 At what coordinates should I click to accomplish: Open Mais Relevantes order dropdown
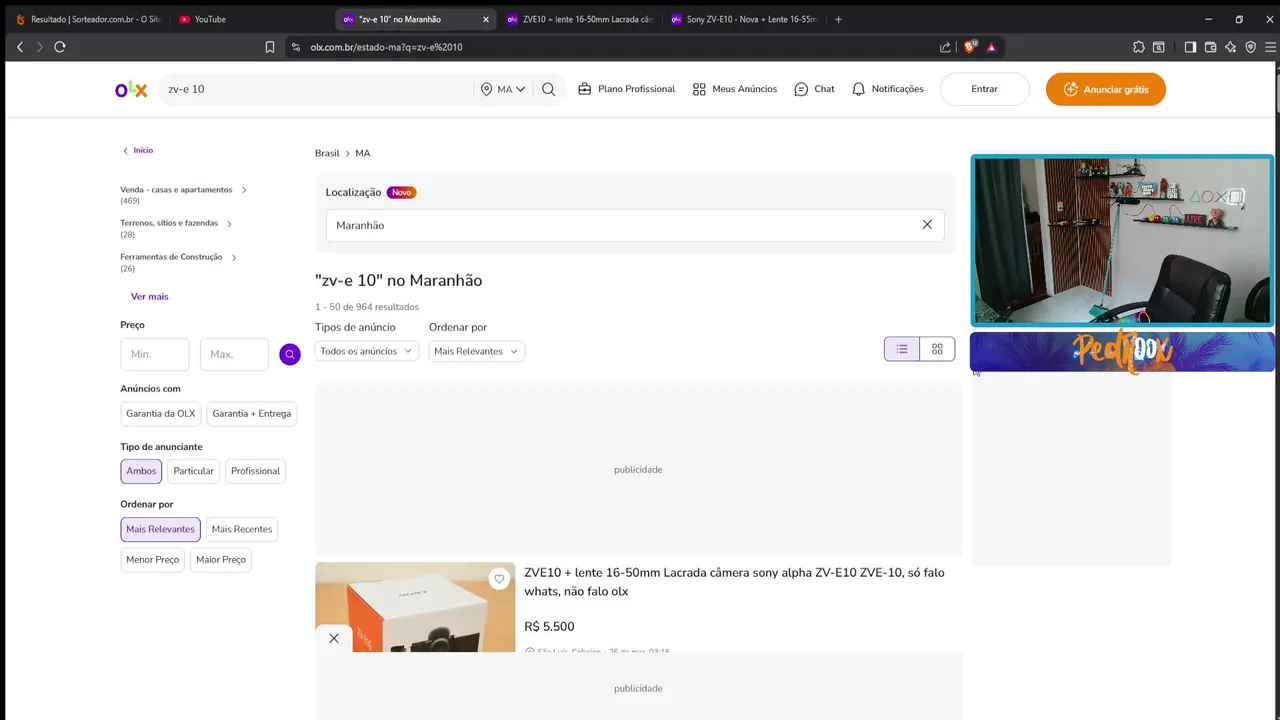477,351
